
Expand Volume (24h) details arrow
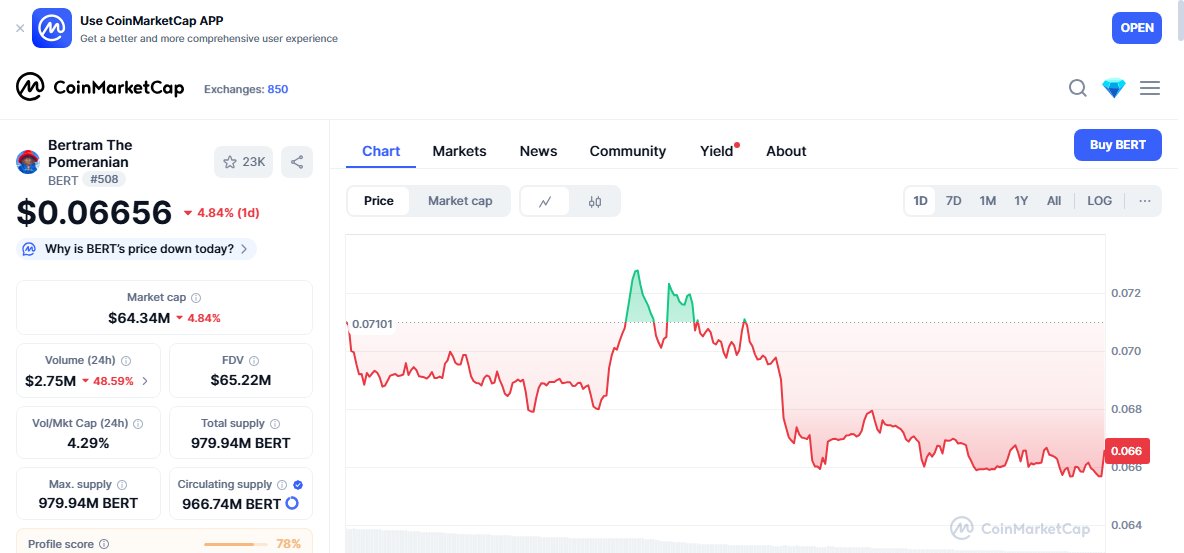145,382
